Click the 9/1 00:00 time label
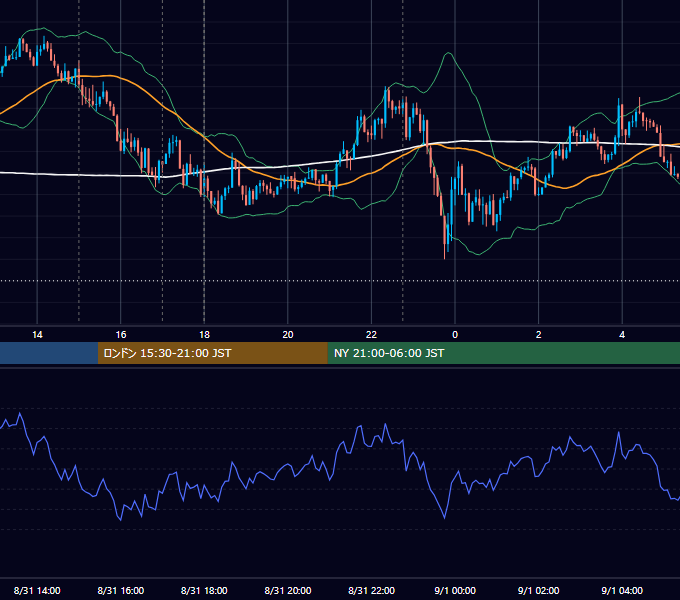 click(x=455, y=590)
